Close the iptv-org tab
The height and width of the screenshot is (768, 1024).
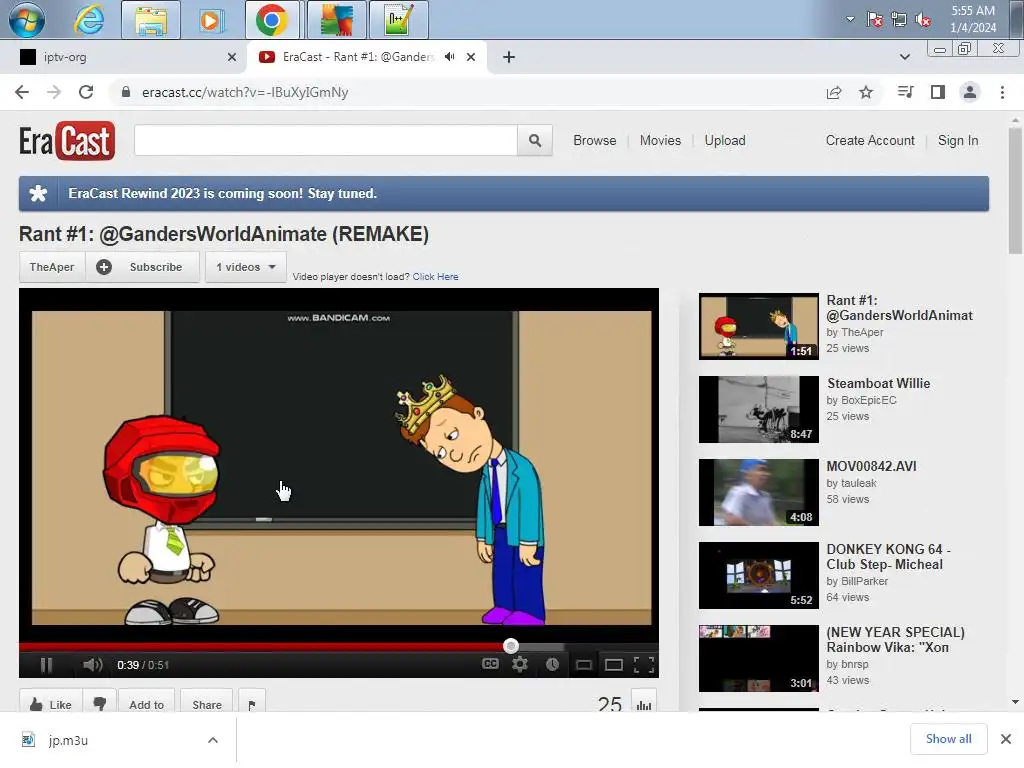(x=232, y=57)
